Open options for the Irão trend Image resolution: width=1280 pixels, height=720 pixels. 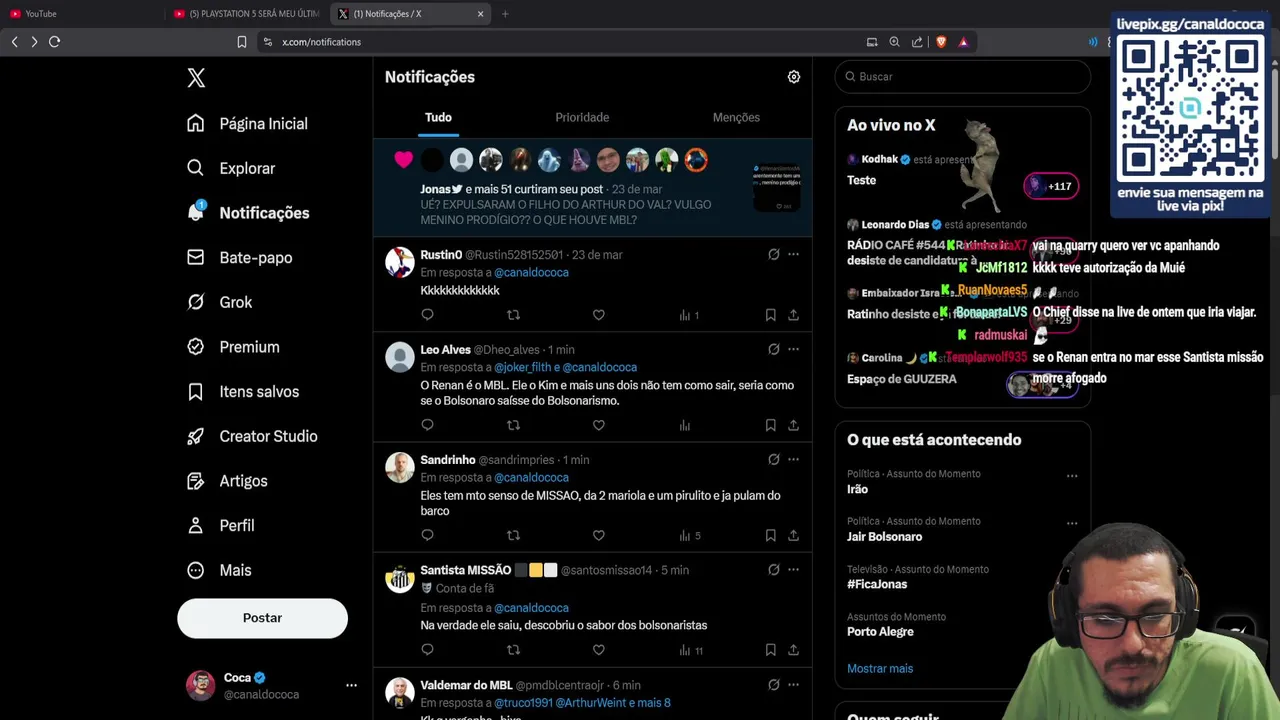(x=1072, y=476)
